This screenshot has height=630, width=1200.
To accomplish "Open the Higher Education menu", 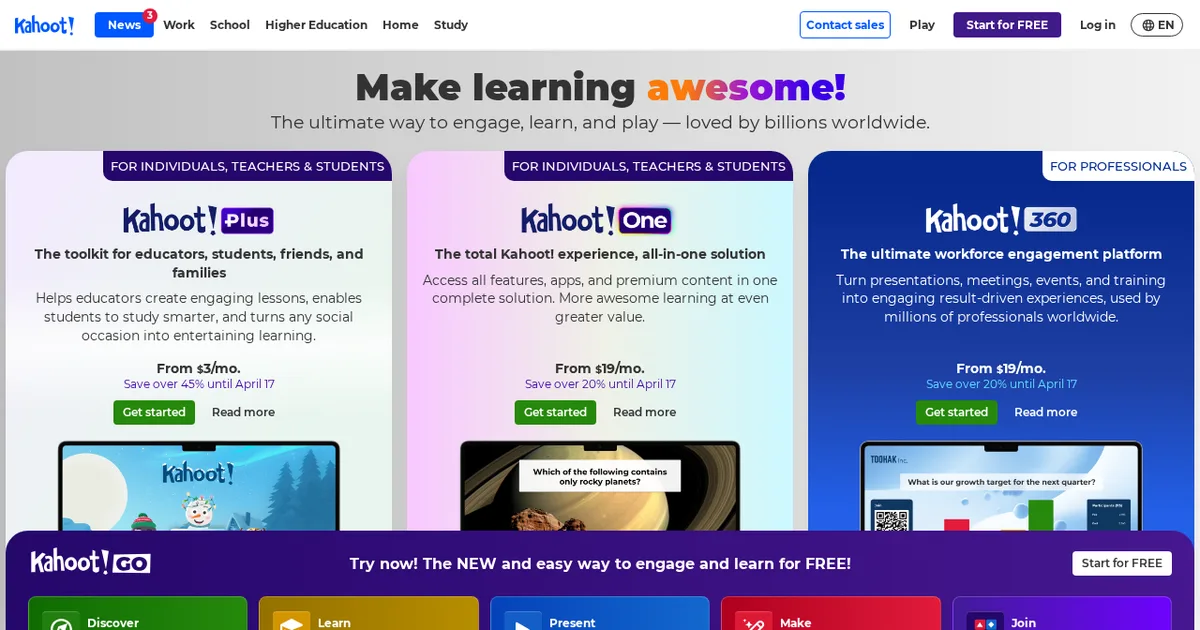I will point(316,25).
